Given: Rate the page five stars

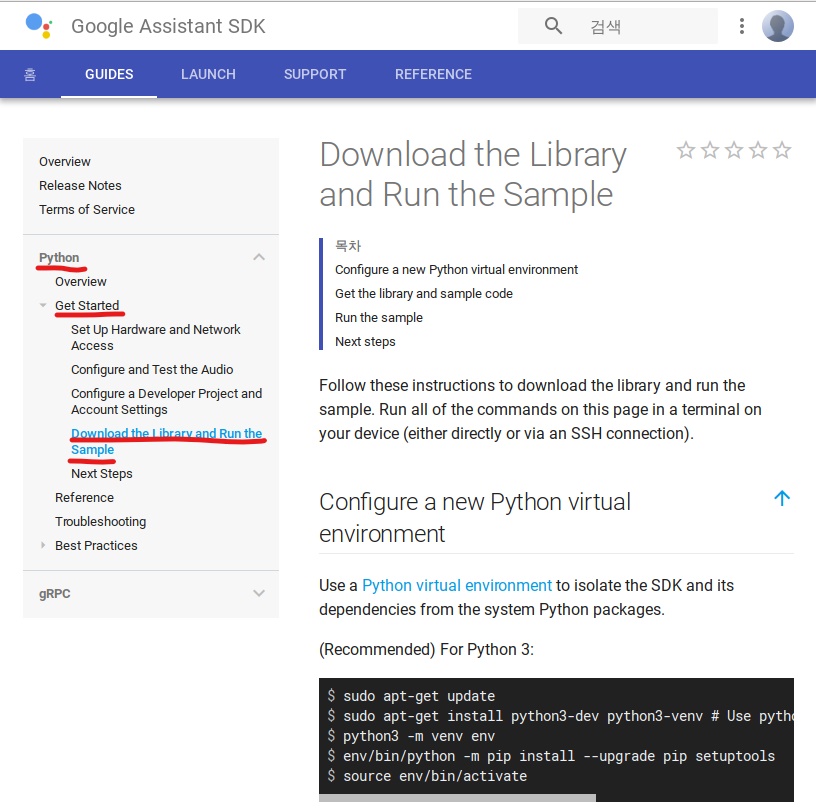Looking at the screenshot, I should point(782,150).
